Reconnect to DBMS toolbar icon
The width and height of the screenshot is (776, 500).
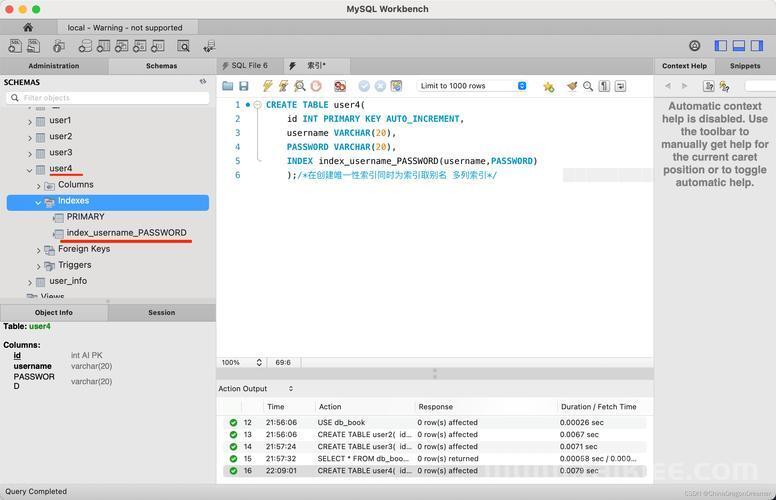[209, 47]
